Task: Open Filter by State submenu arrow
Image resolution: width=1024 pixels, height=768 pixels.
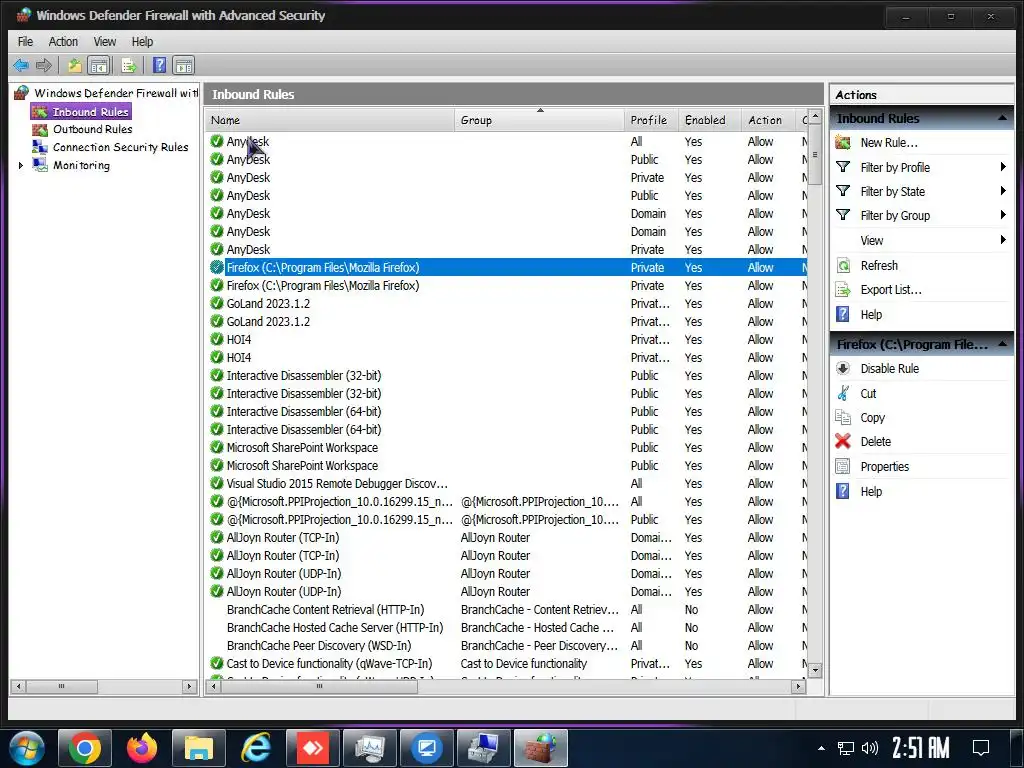Action: point(1002,191)
